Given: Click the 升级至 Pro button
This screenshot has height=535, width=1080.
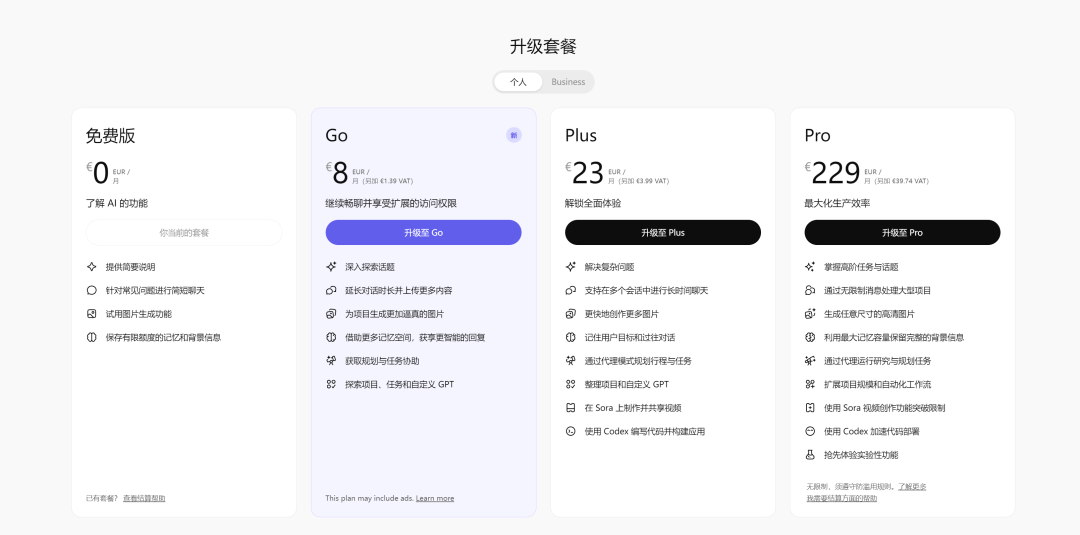Looking at the screenshot, I should tap(902, 233).
